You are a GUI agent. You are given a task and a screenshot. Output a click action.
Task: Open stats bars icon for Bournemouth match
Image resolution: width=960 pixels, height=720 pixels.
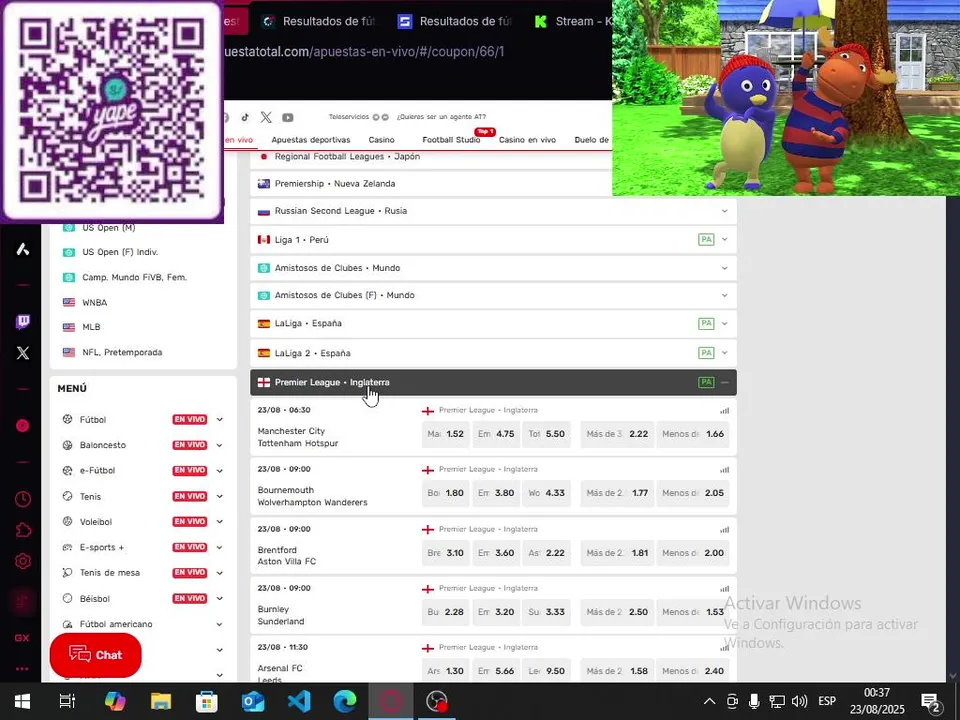tap(725, 470)
